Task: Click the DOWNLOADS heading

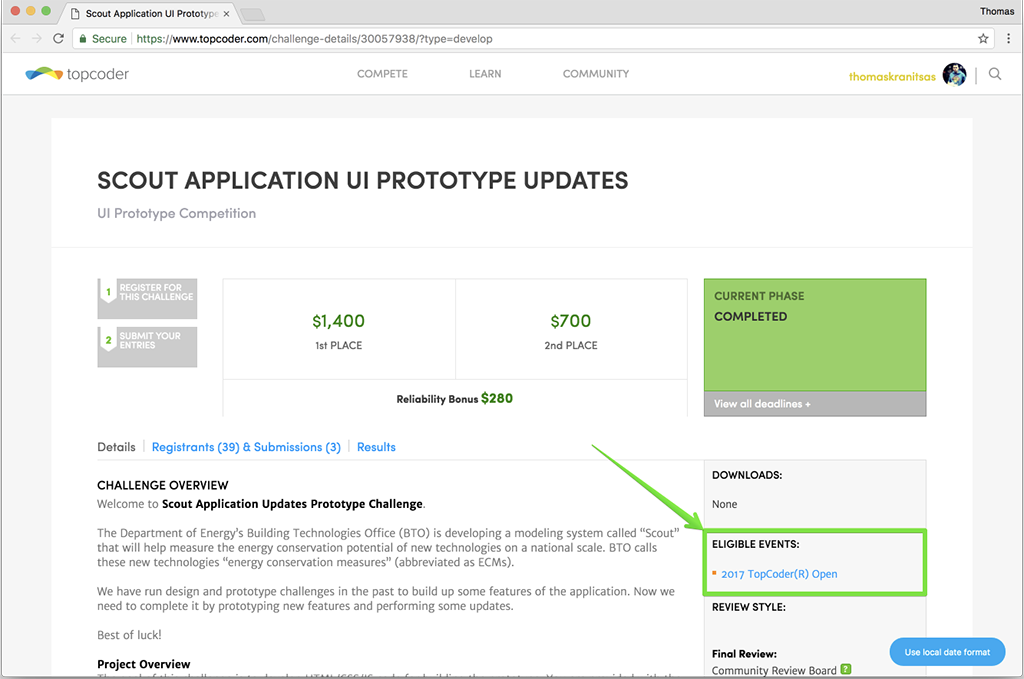Action: point(746,475)
